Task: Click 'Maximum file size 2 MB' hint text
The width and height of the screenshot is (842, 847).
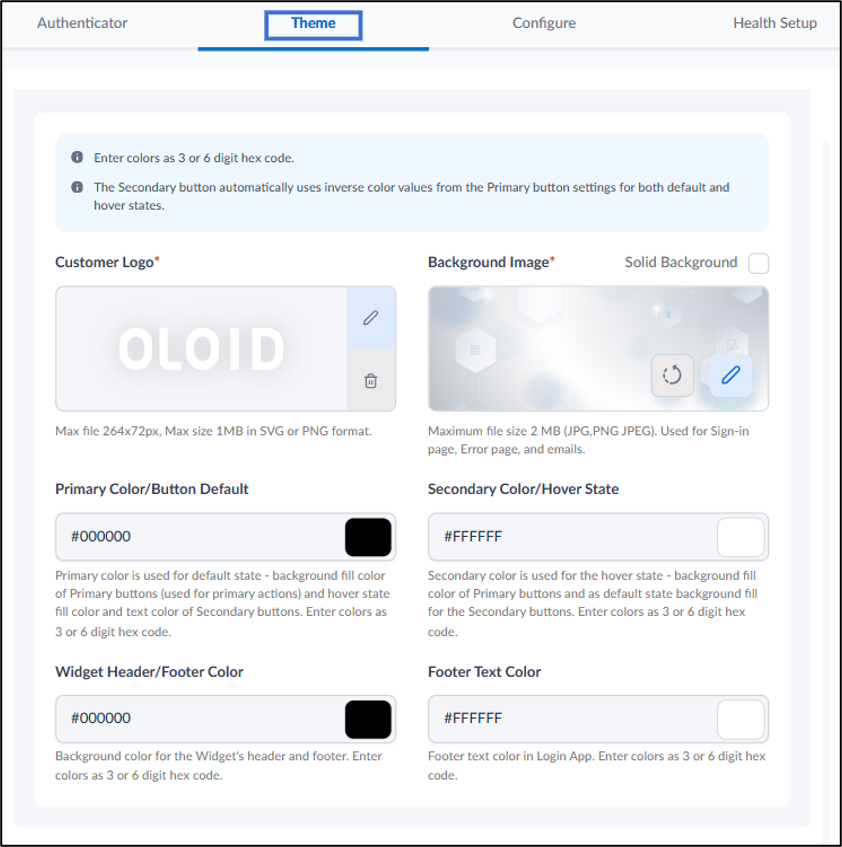Action: click(x=588, y=440)
